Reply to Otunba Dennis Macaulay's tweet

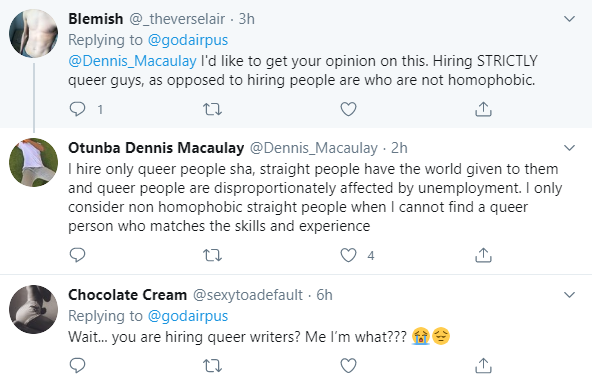[x=77, y=255]
